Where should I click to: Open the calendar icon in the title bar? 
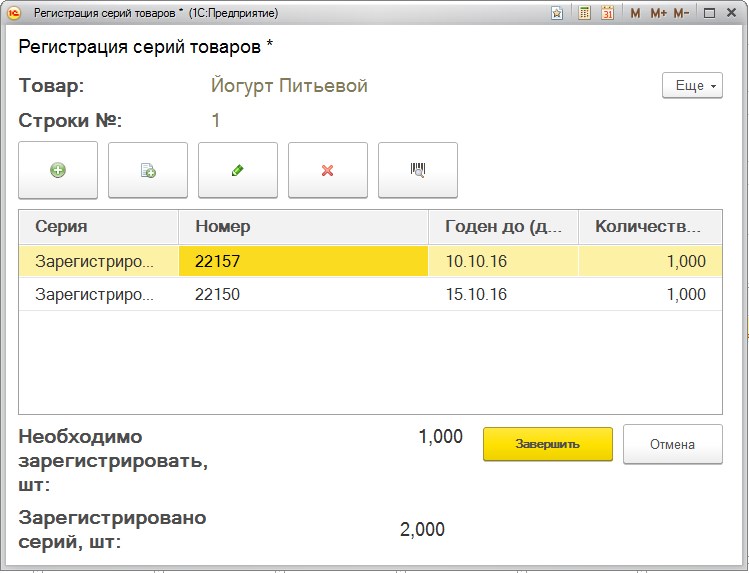click(607, 13)
